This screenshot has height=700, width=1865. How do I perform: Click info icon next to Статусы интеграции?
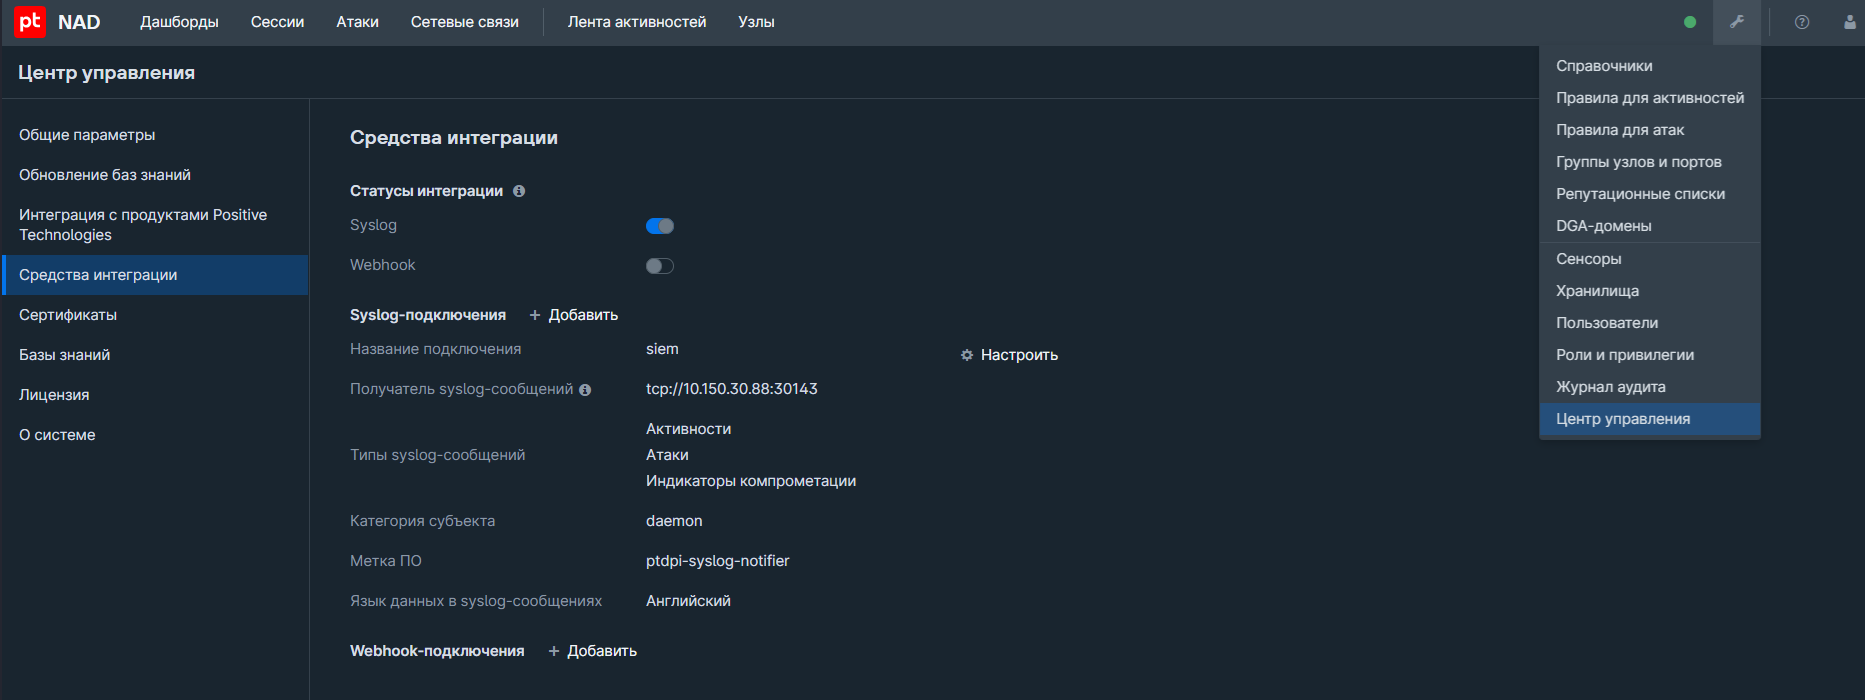click(519, 191)
